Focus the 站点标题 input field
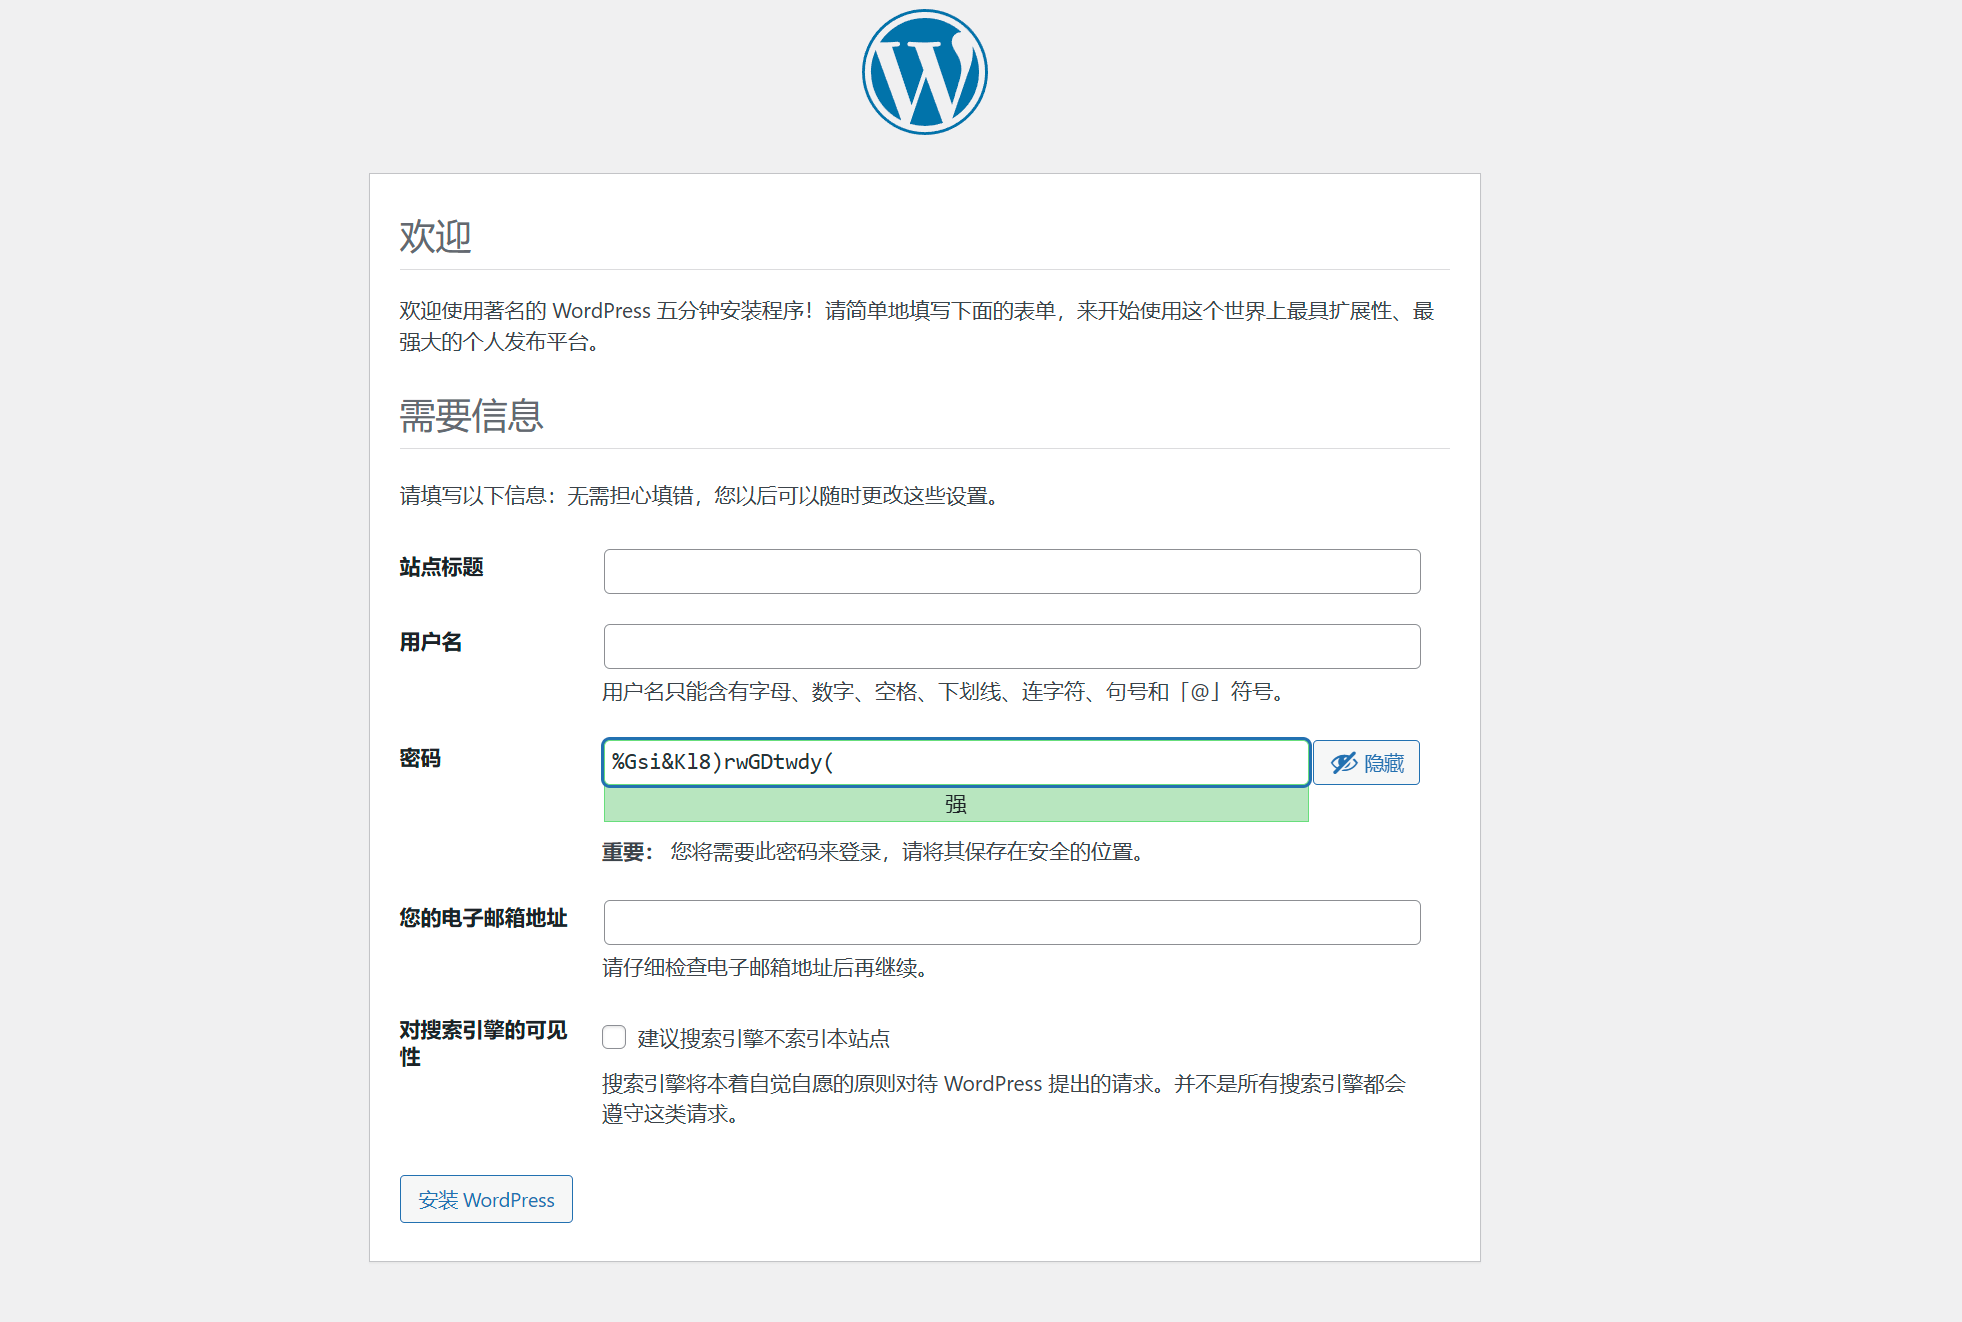Image resolution: width=1962 pixels, height=1322 pixels. point(1012,571)
